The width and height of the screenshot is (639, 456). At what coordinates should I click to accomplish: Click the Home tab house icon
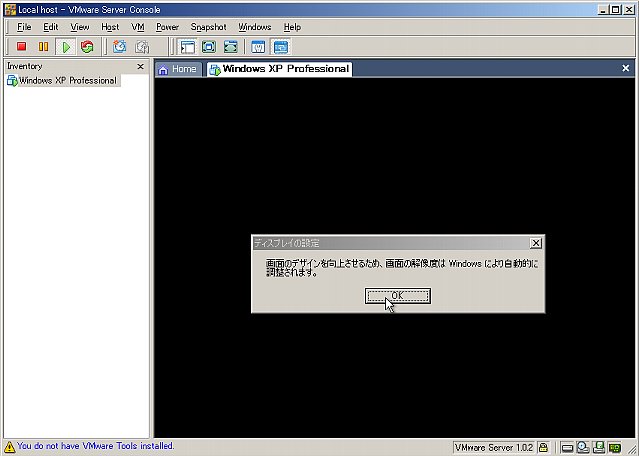tap(163, 70)
